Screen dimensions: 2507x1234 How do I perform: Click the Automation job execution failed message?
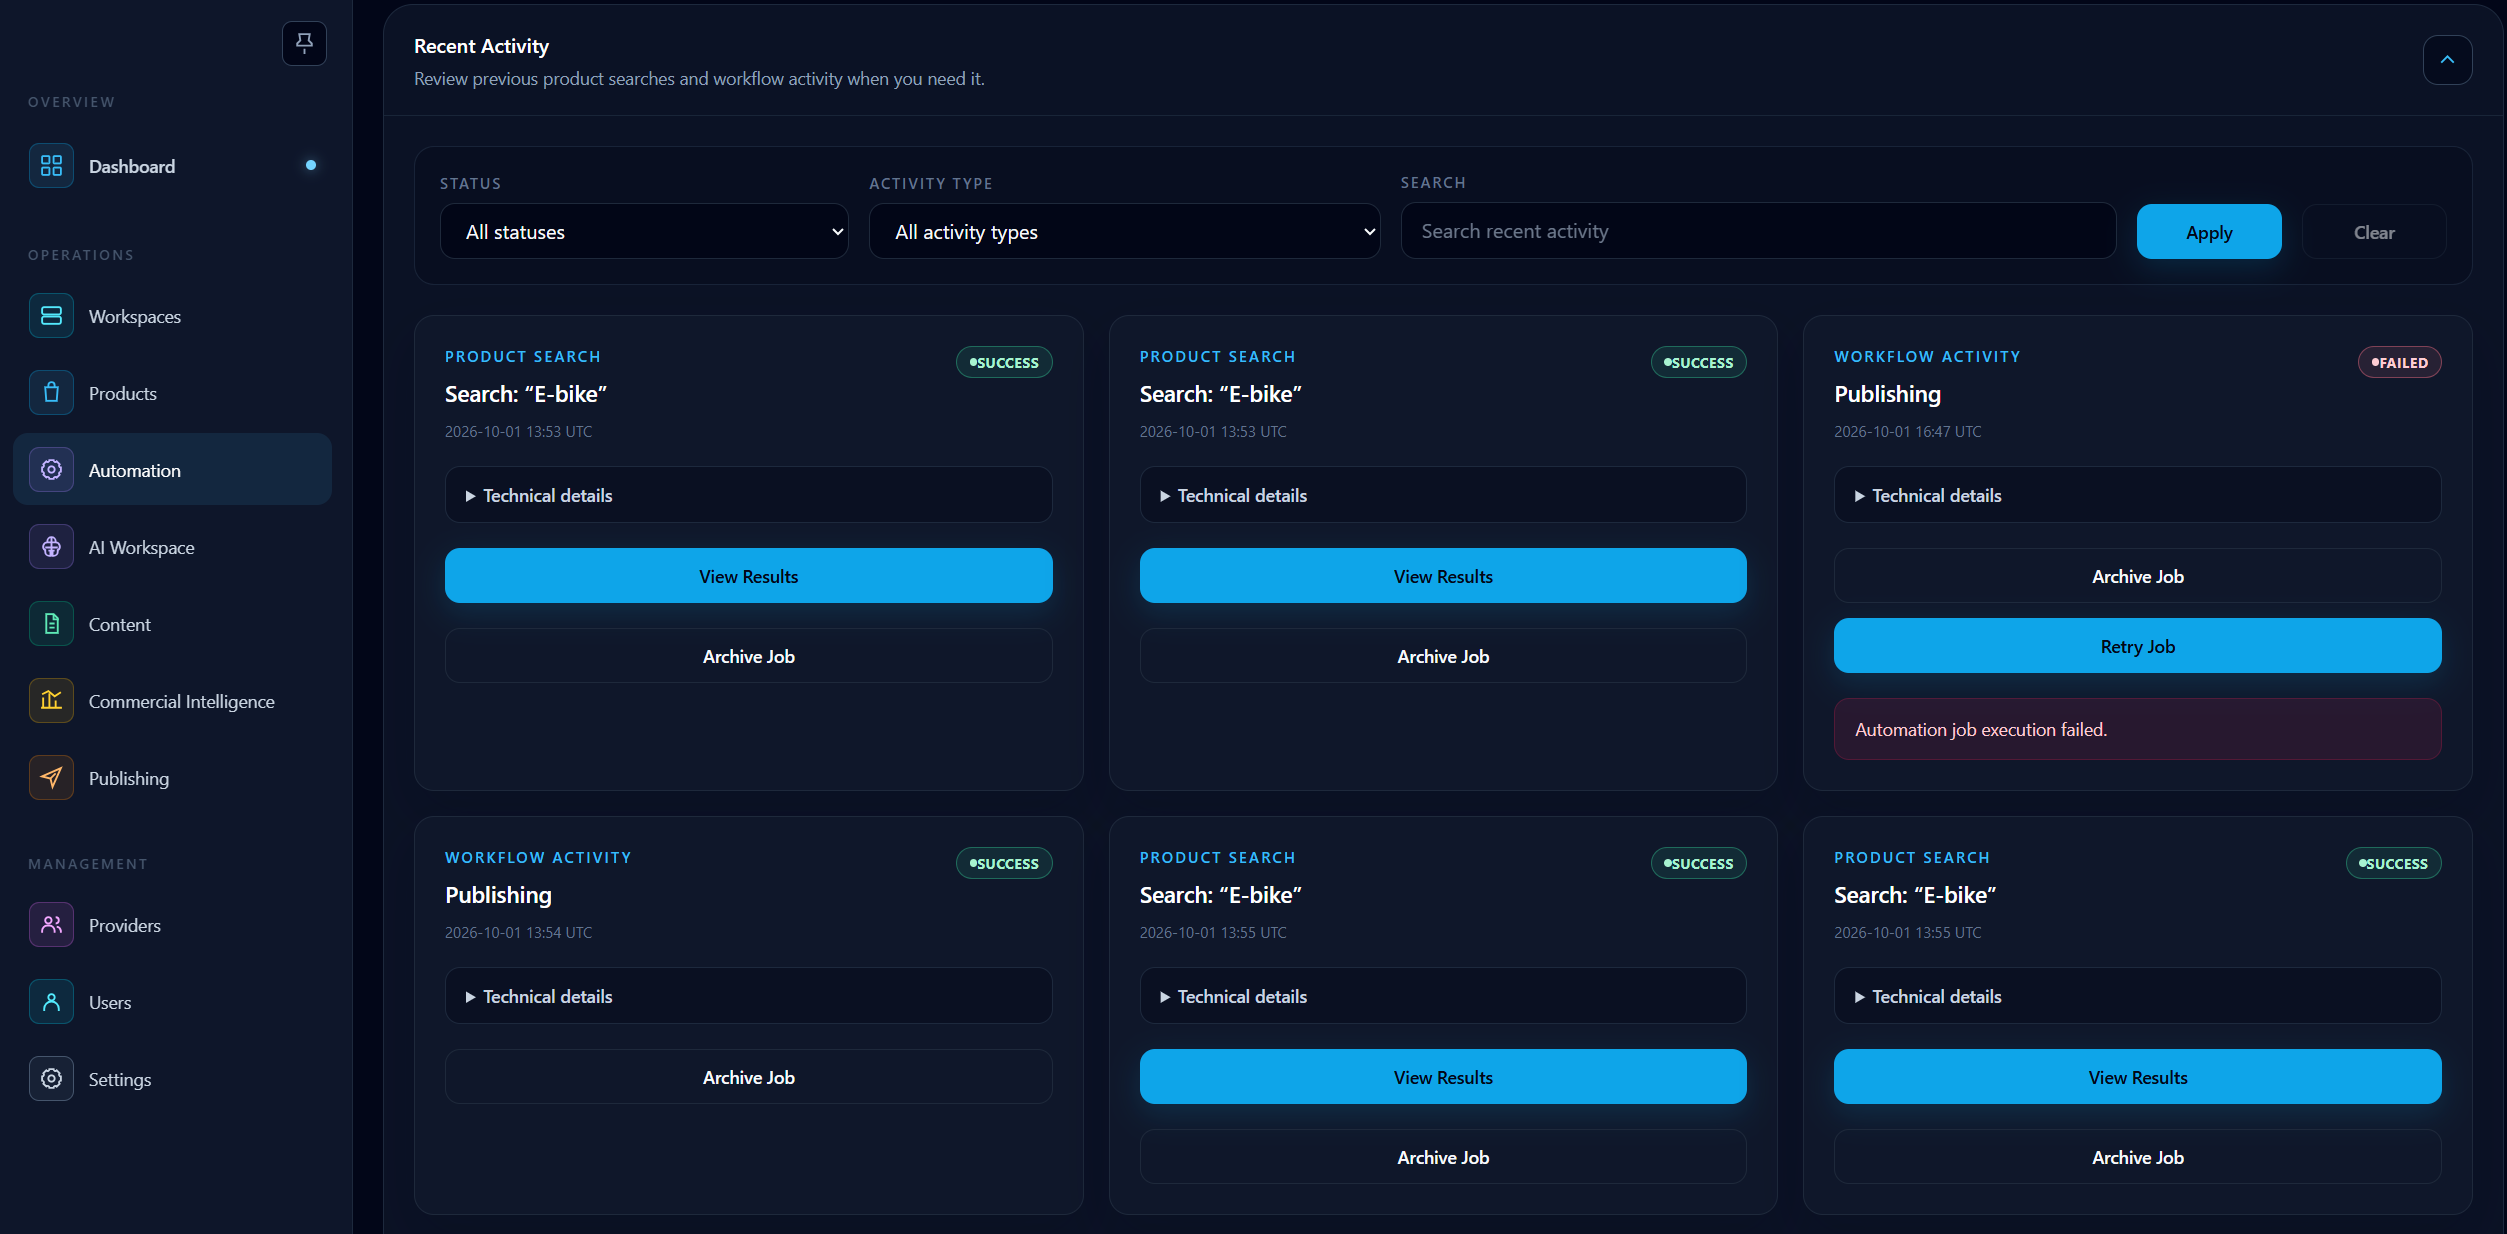click(2137, 729)
